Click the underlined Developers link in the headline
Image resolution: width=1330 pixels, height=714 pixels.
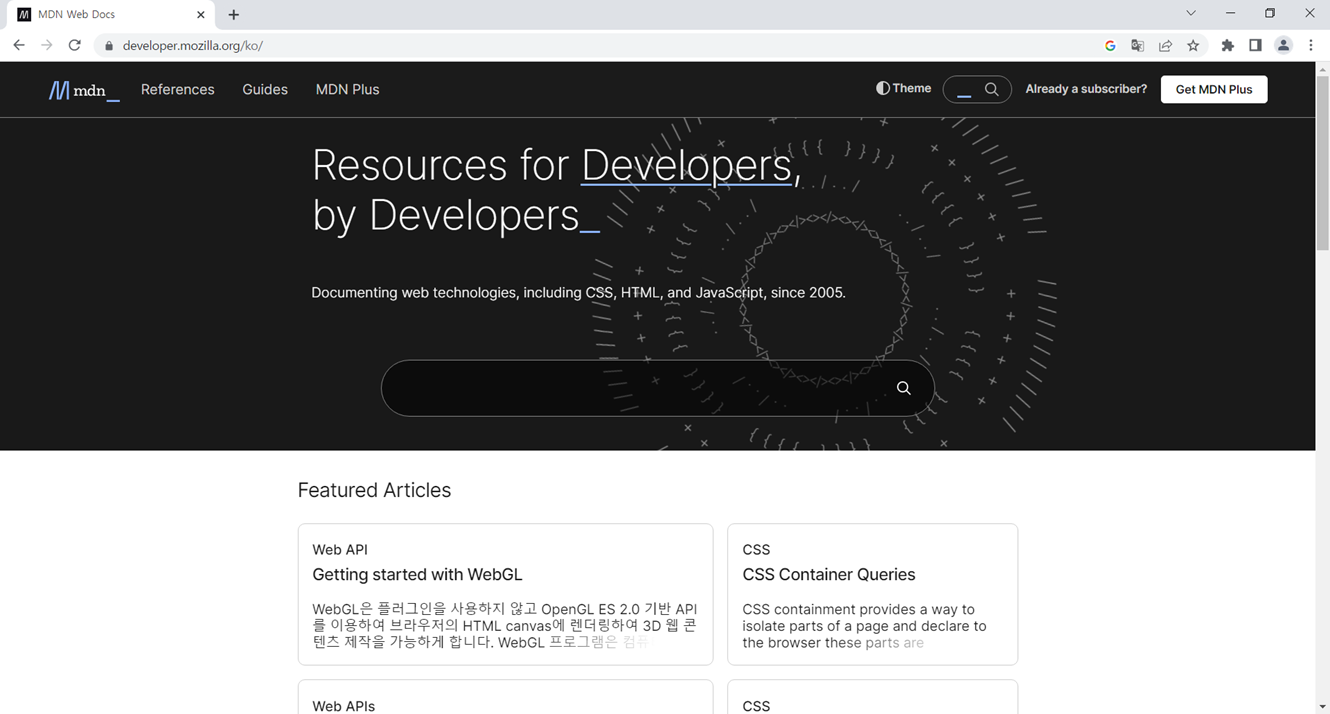[687, 165]
